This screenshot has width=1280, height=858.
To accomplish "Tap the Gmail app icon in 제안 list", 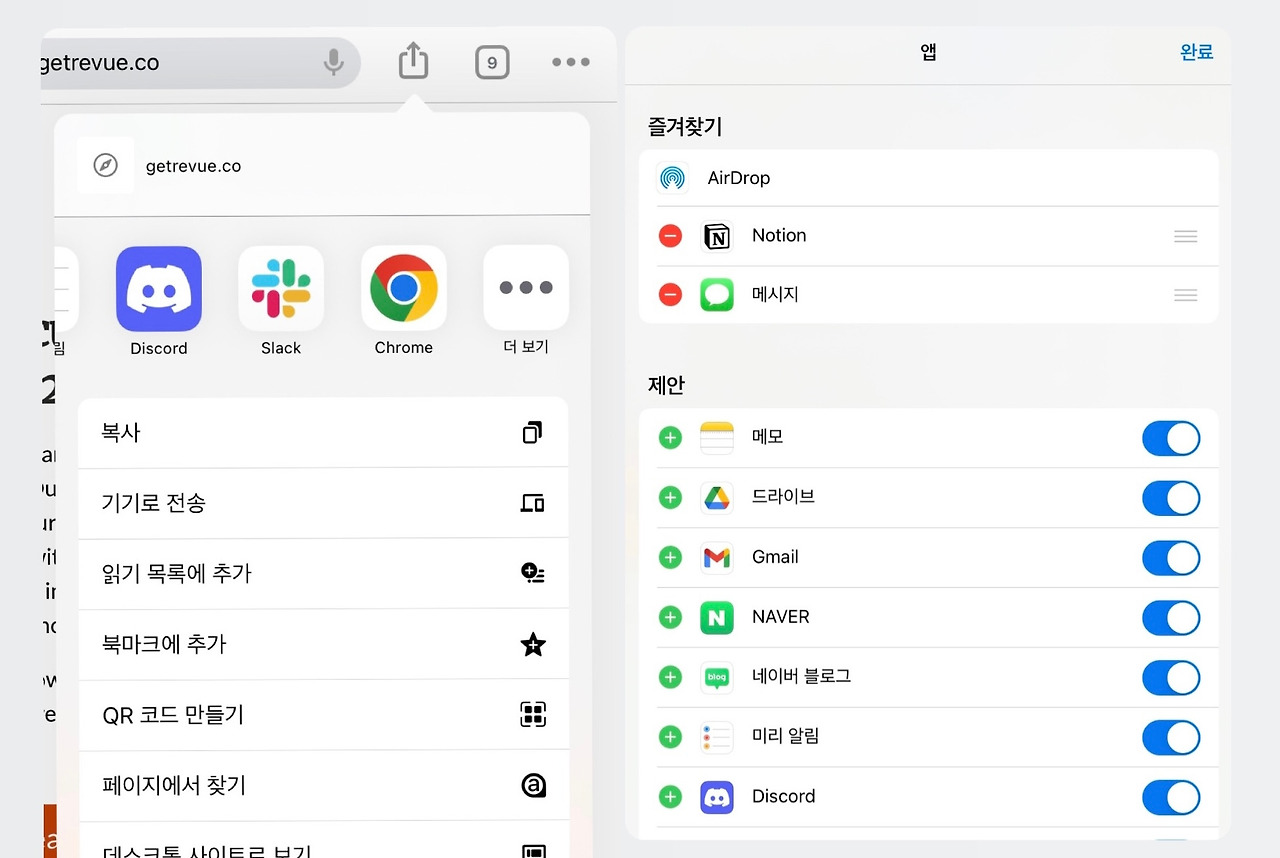I will (717, 557).
